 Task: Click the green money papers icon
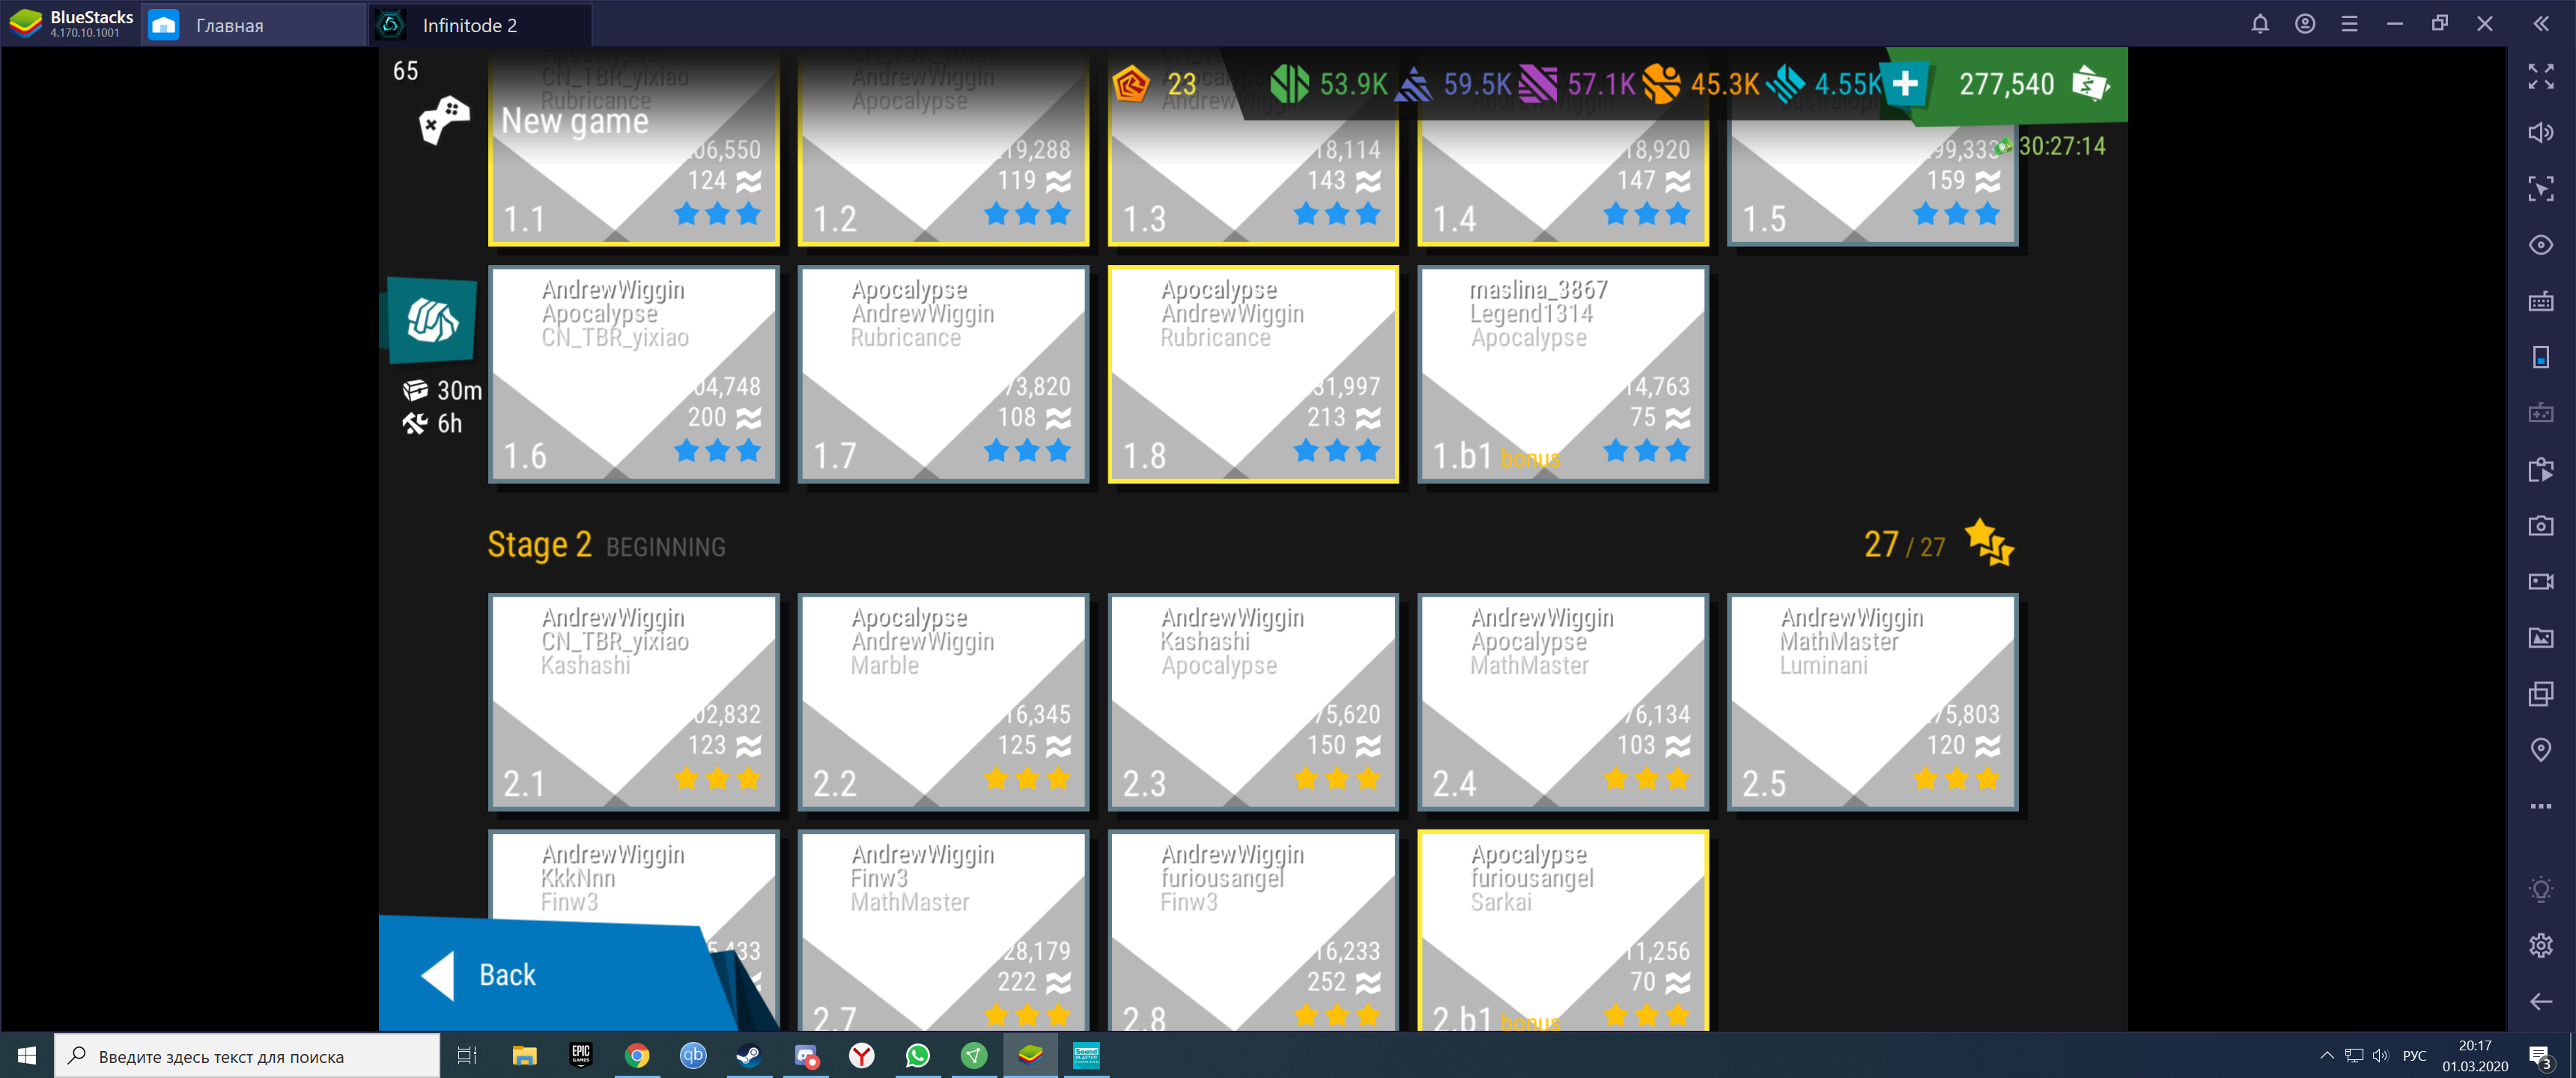coord(2090,84)
